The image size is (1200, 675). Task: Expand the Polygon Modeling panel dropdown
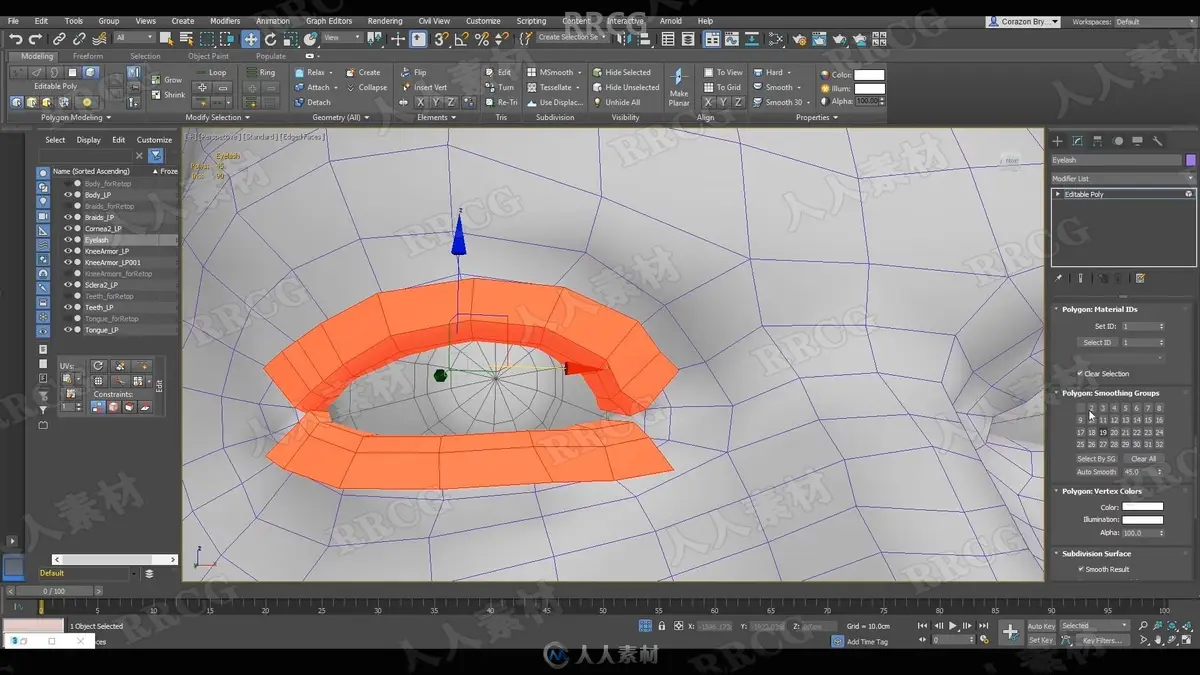[x=75, y=117]
